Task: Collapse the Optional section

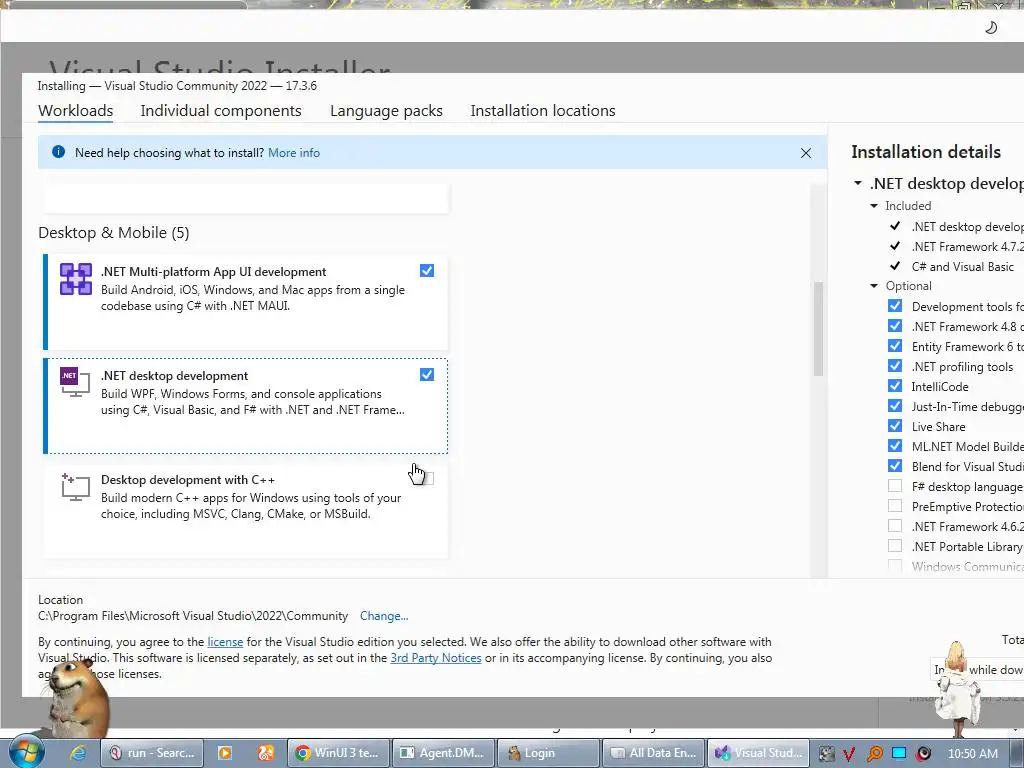Action: 874,286
